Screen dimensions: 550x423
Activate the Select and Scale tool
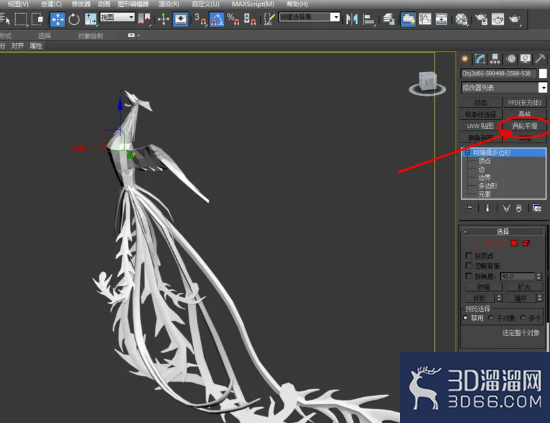pyautogui.click(x=90, y=19)
